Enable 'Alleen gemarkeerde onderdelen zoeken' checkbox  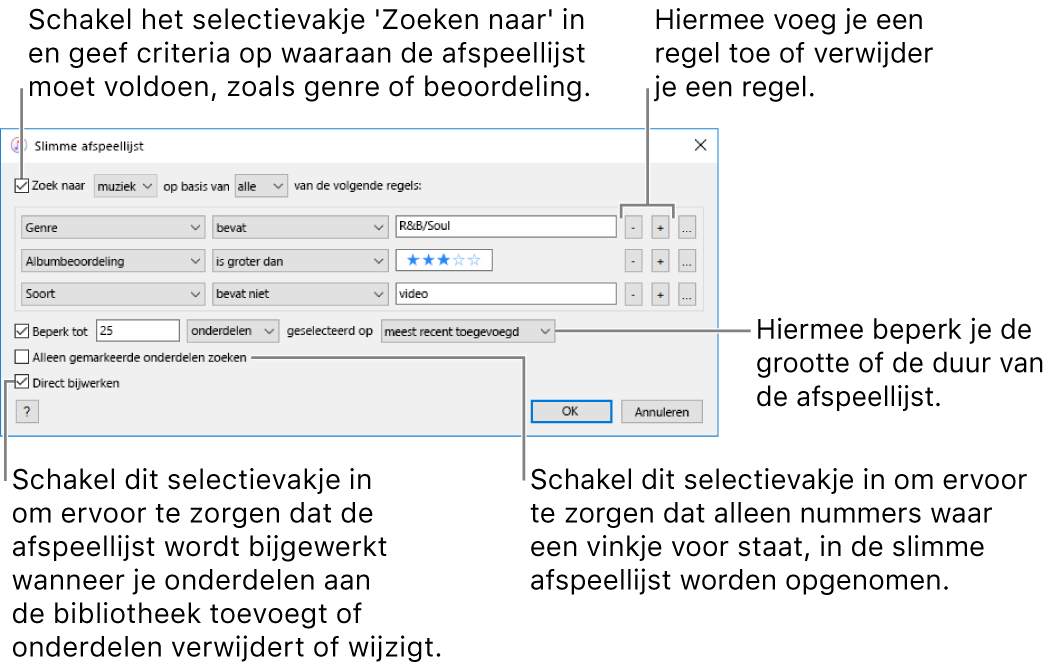click(x=21, y=357)
